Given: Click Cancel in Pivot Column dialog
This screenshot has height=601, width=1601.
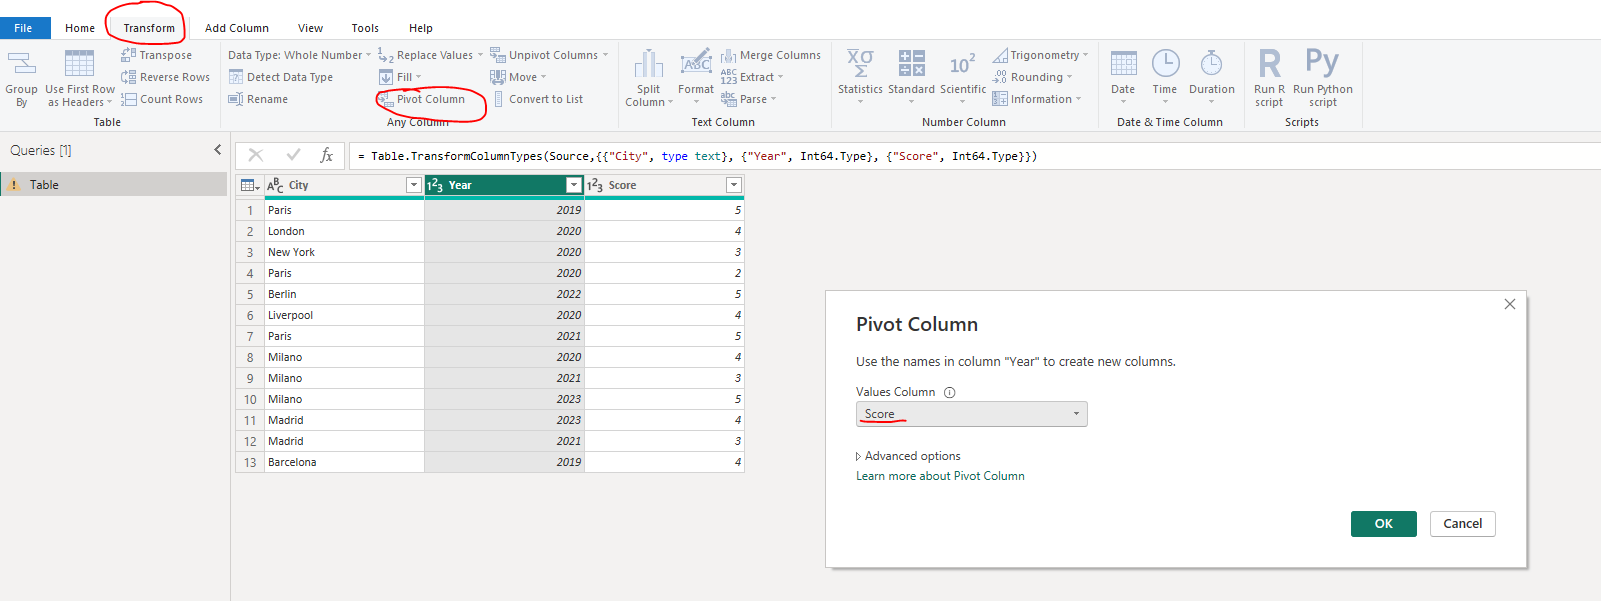Looking at the screenshot, I should (1462, 524).
